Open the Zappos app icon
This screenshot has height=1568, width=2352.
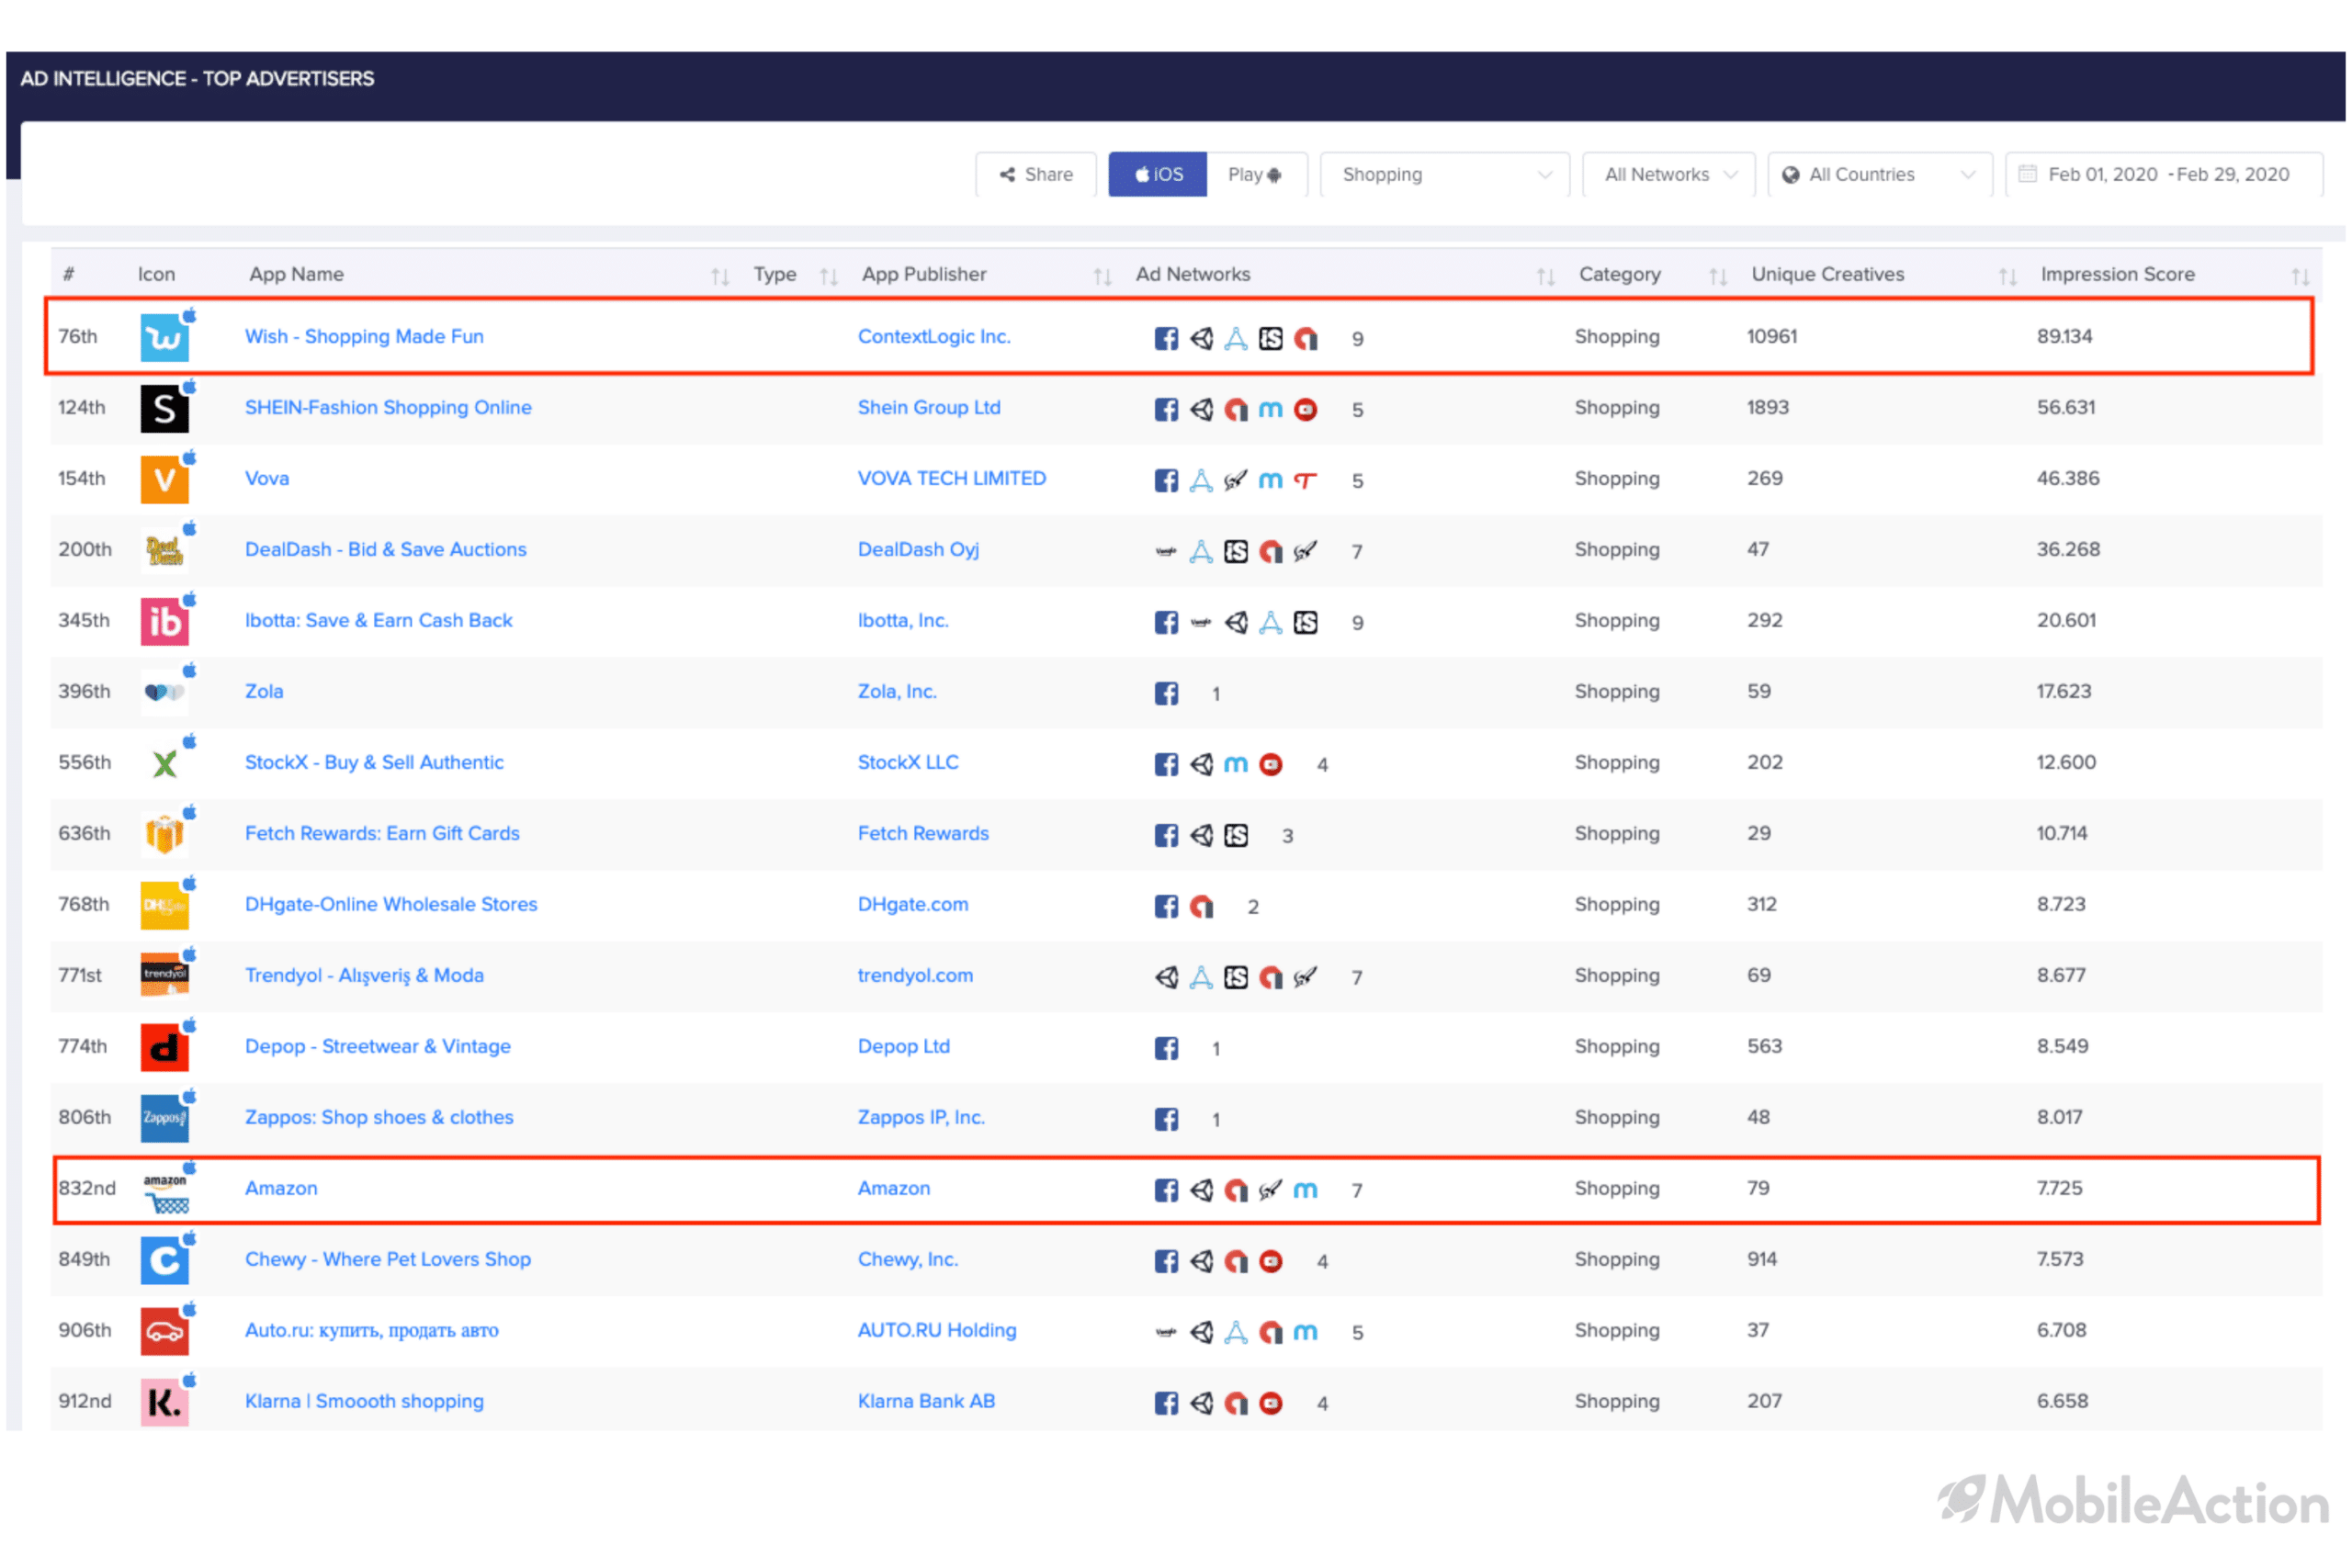[x=165, y=1119]
